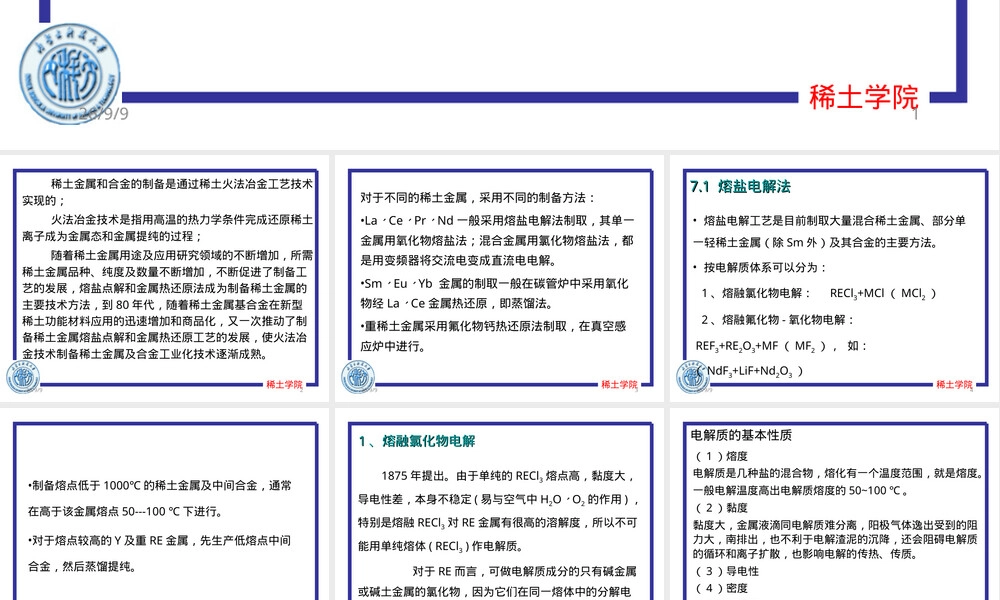The height and width of the screenshot is (600, 1000).
Task: Click the 电解质的基本性质 heading
Action: pos(741,435)
